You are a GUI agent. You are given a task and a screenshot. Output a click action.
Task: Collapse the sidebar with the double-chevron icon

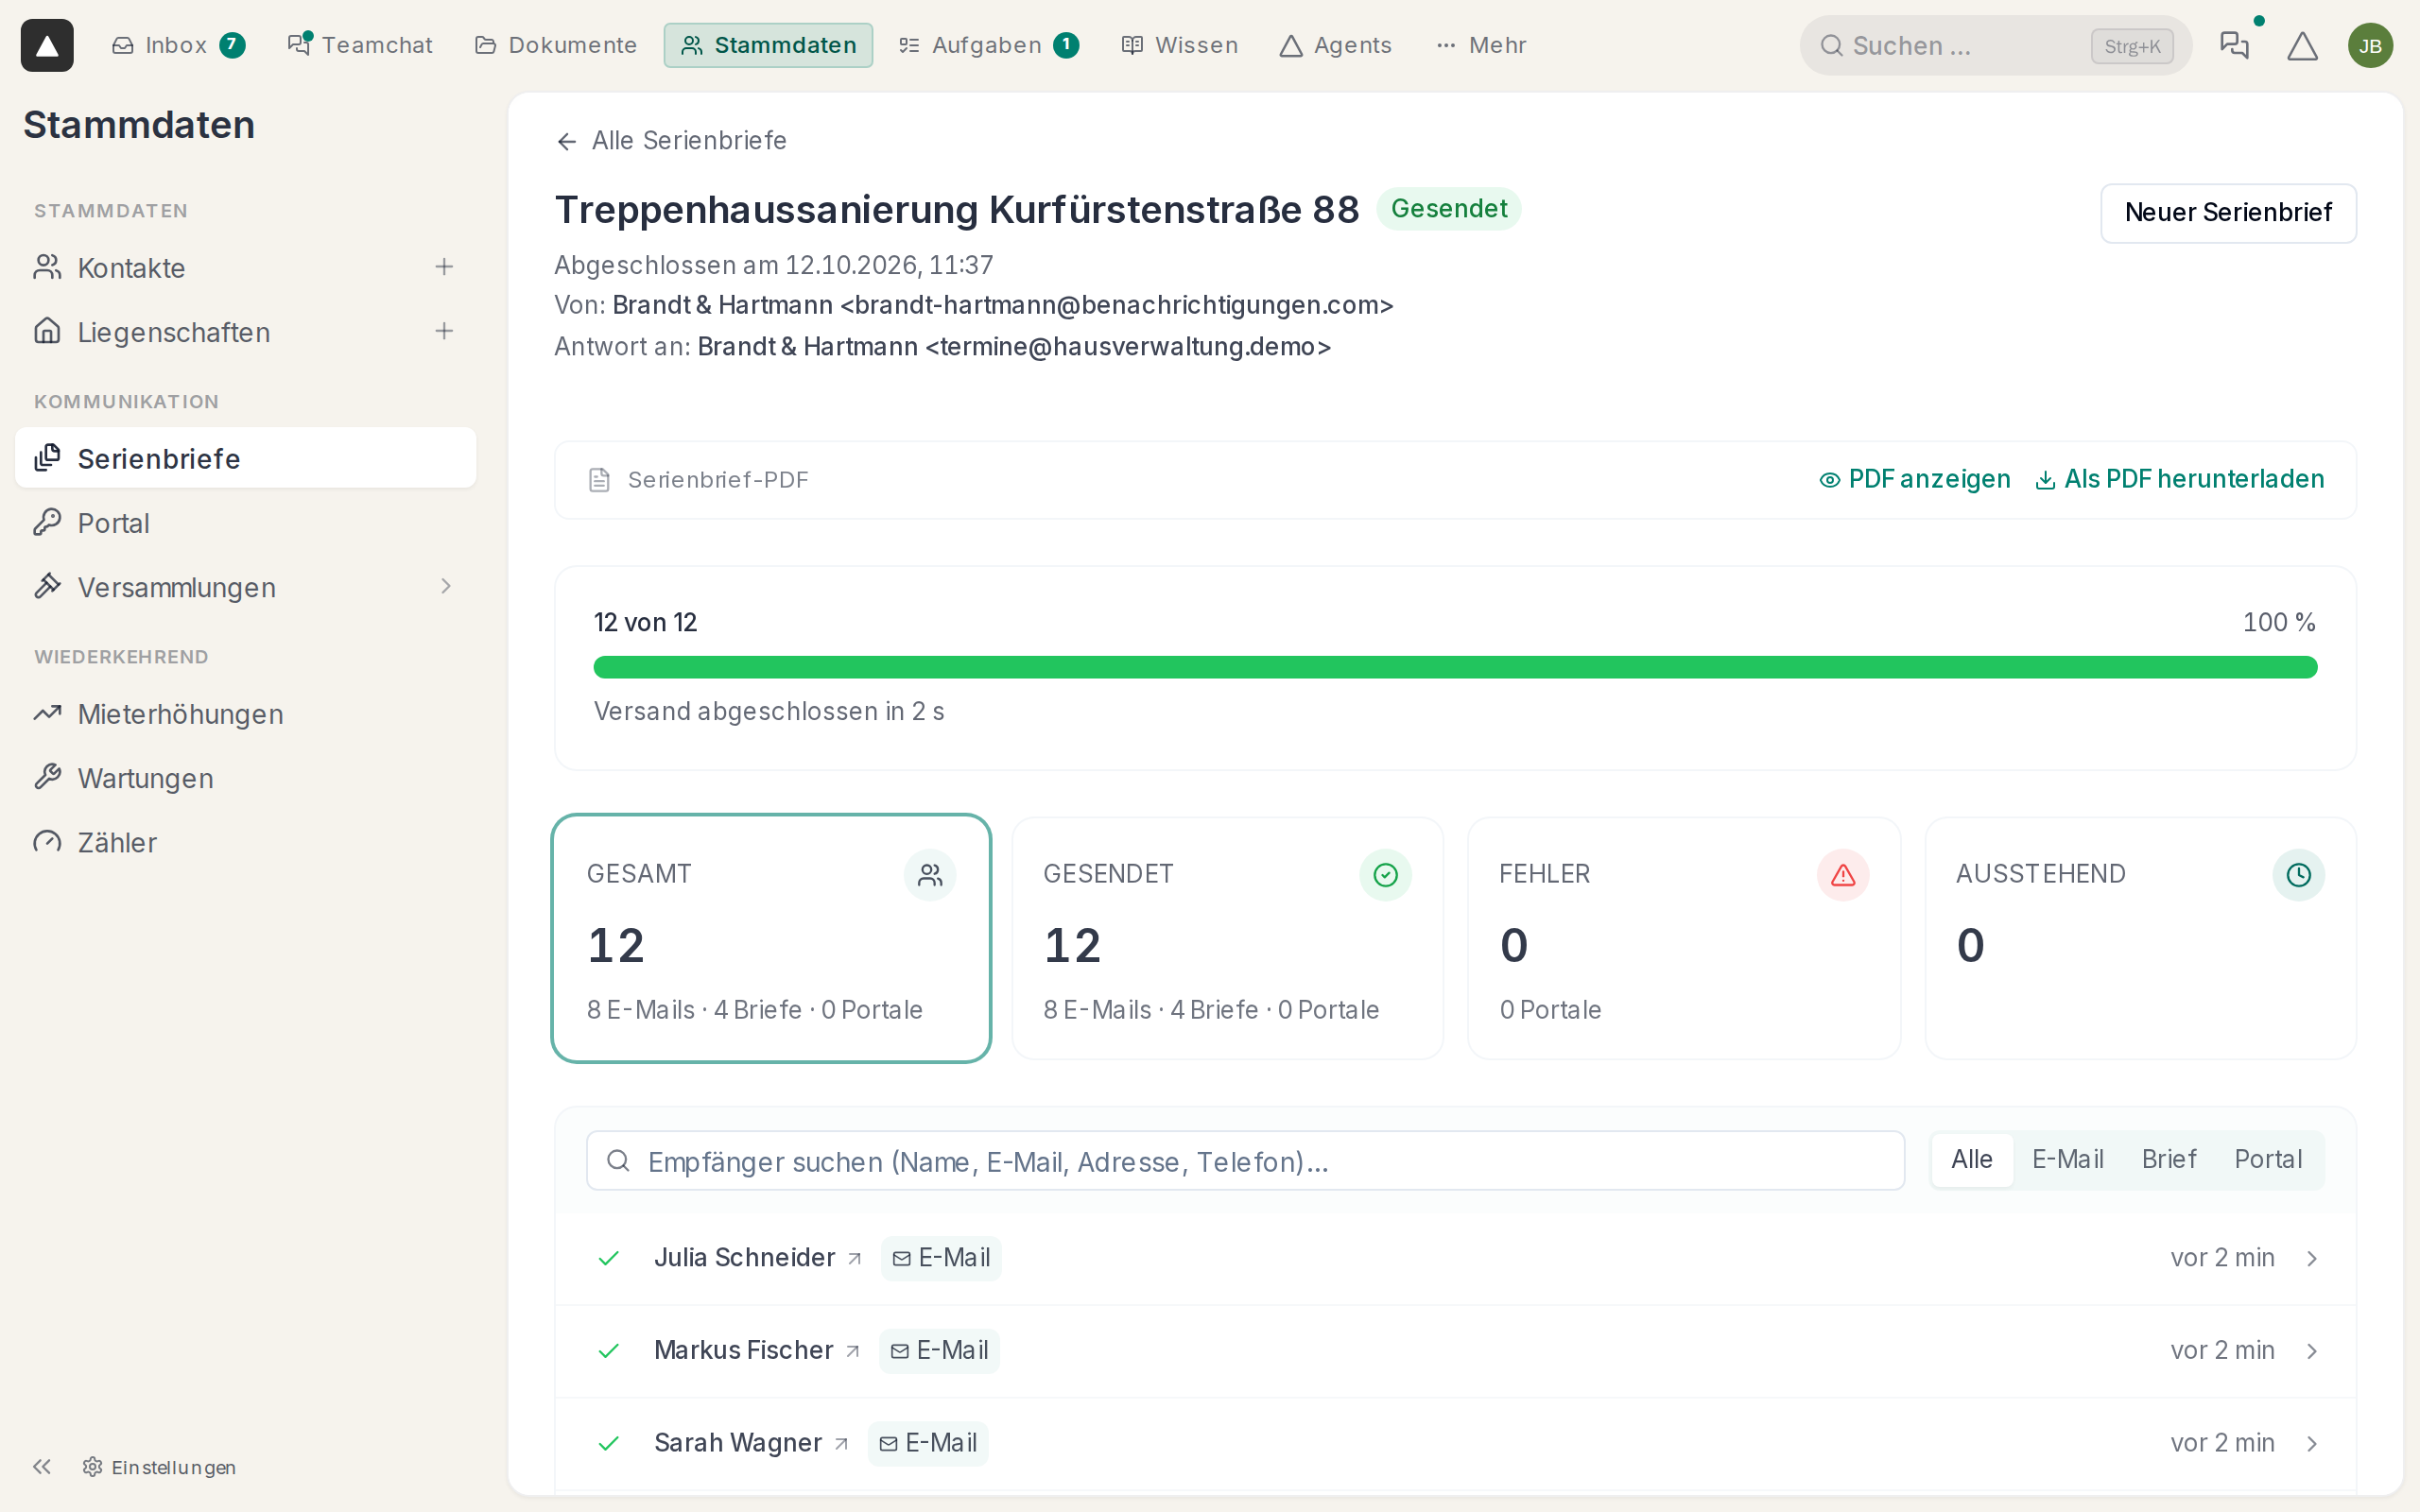[x=41, y=1466]
